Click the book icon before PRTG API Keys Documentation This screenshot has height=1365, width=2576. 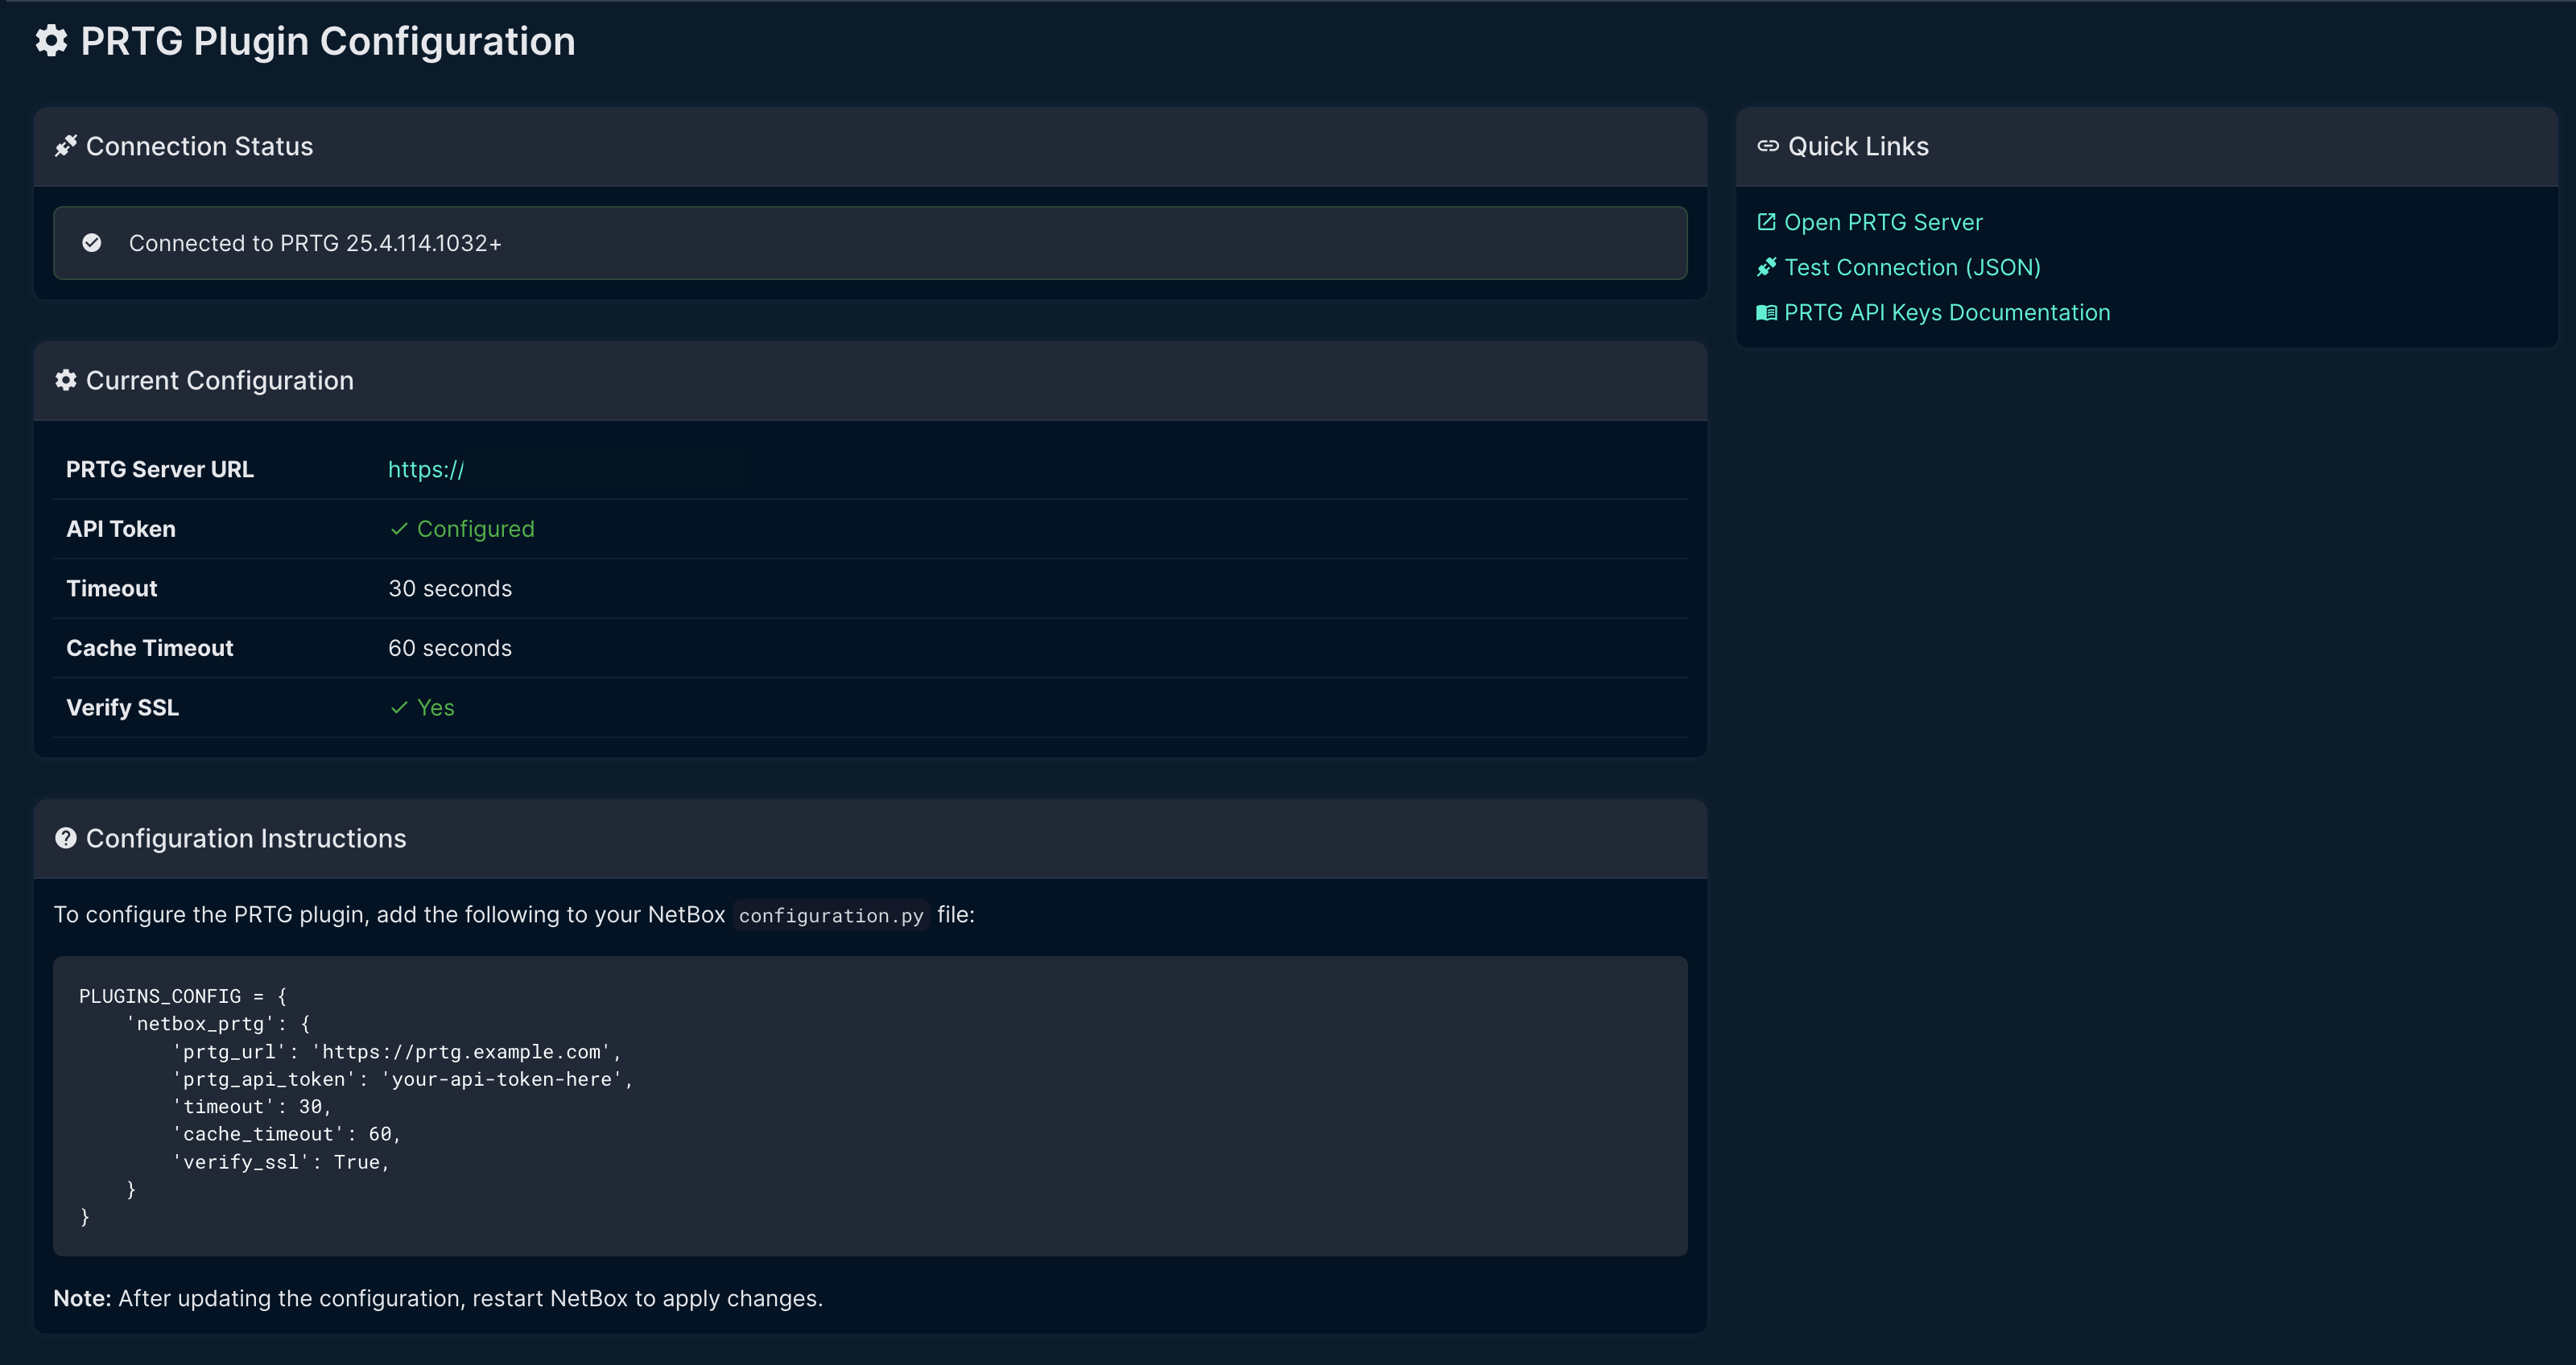1767,313
